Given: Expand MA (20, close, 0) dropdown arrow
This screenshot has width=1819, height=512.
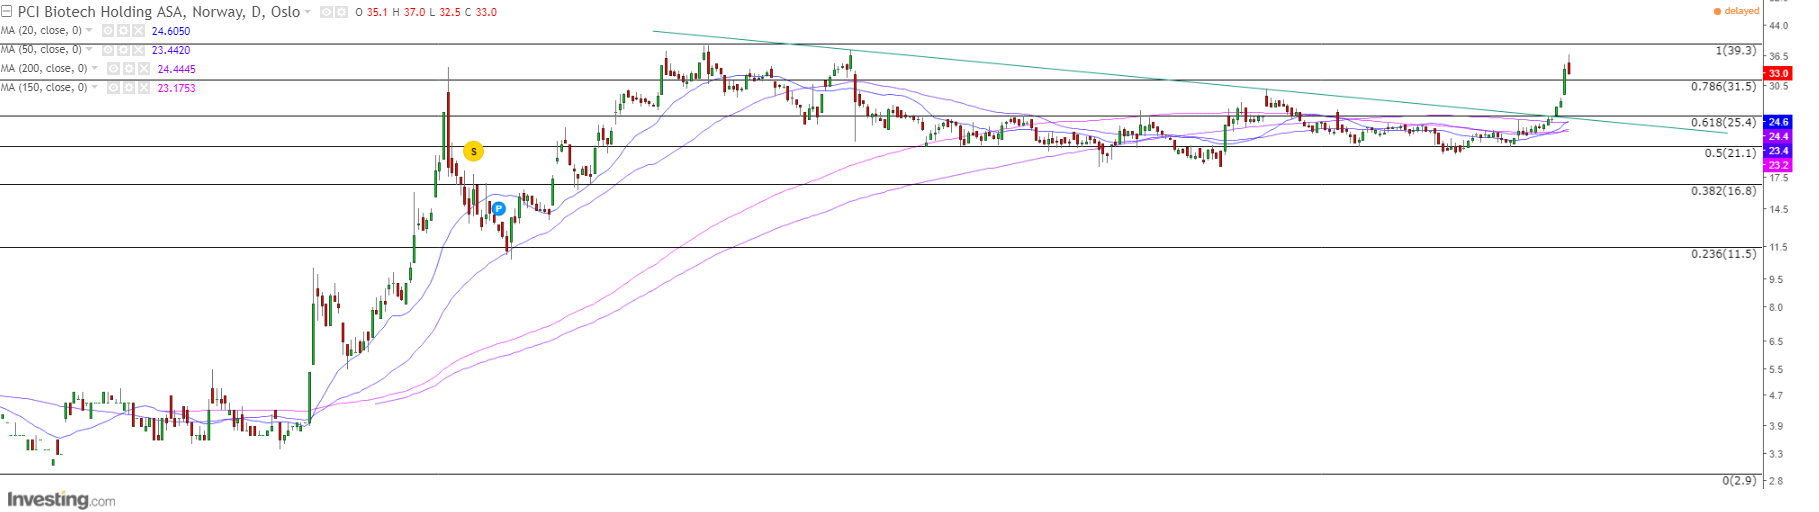Looking at the screenshot, I should tap(89, 30).
